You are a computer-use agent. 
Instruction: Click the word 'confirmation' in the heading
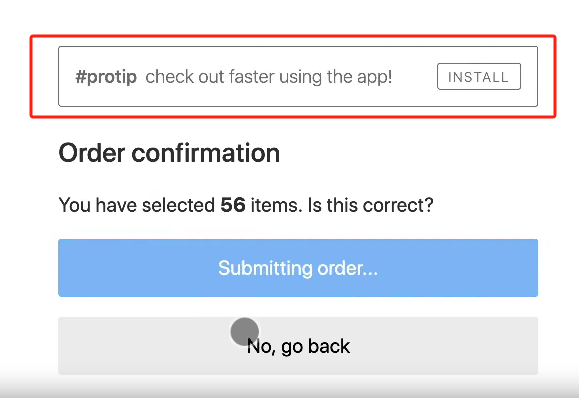click(x=206, y=153)
